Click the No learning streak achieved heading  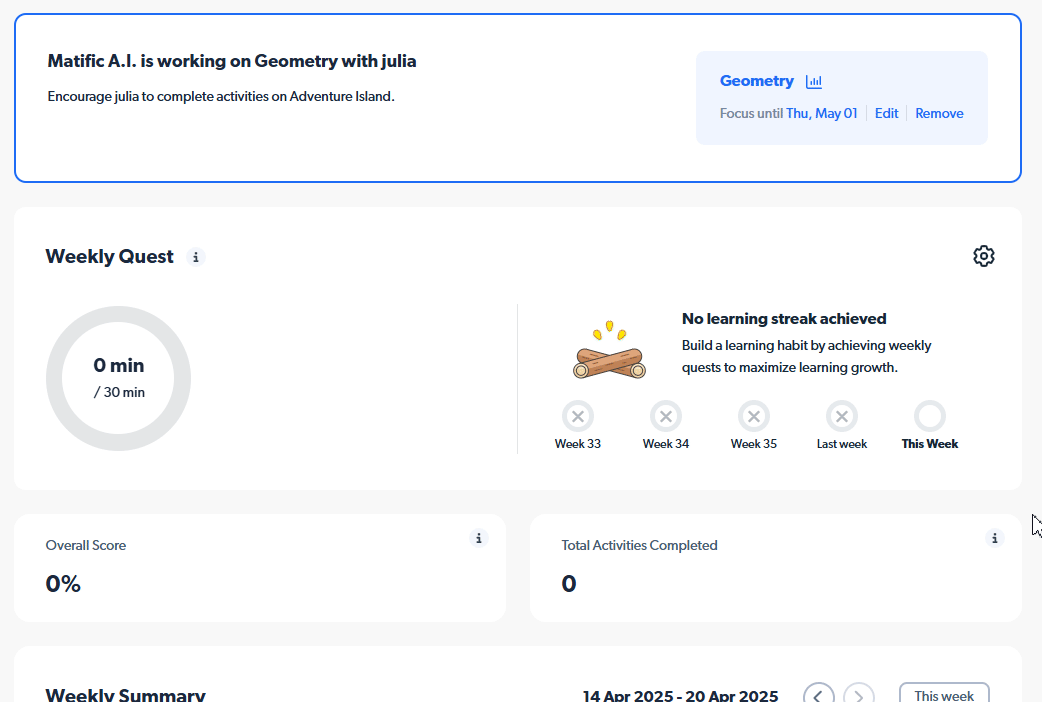(784, 318)
